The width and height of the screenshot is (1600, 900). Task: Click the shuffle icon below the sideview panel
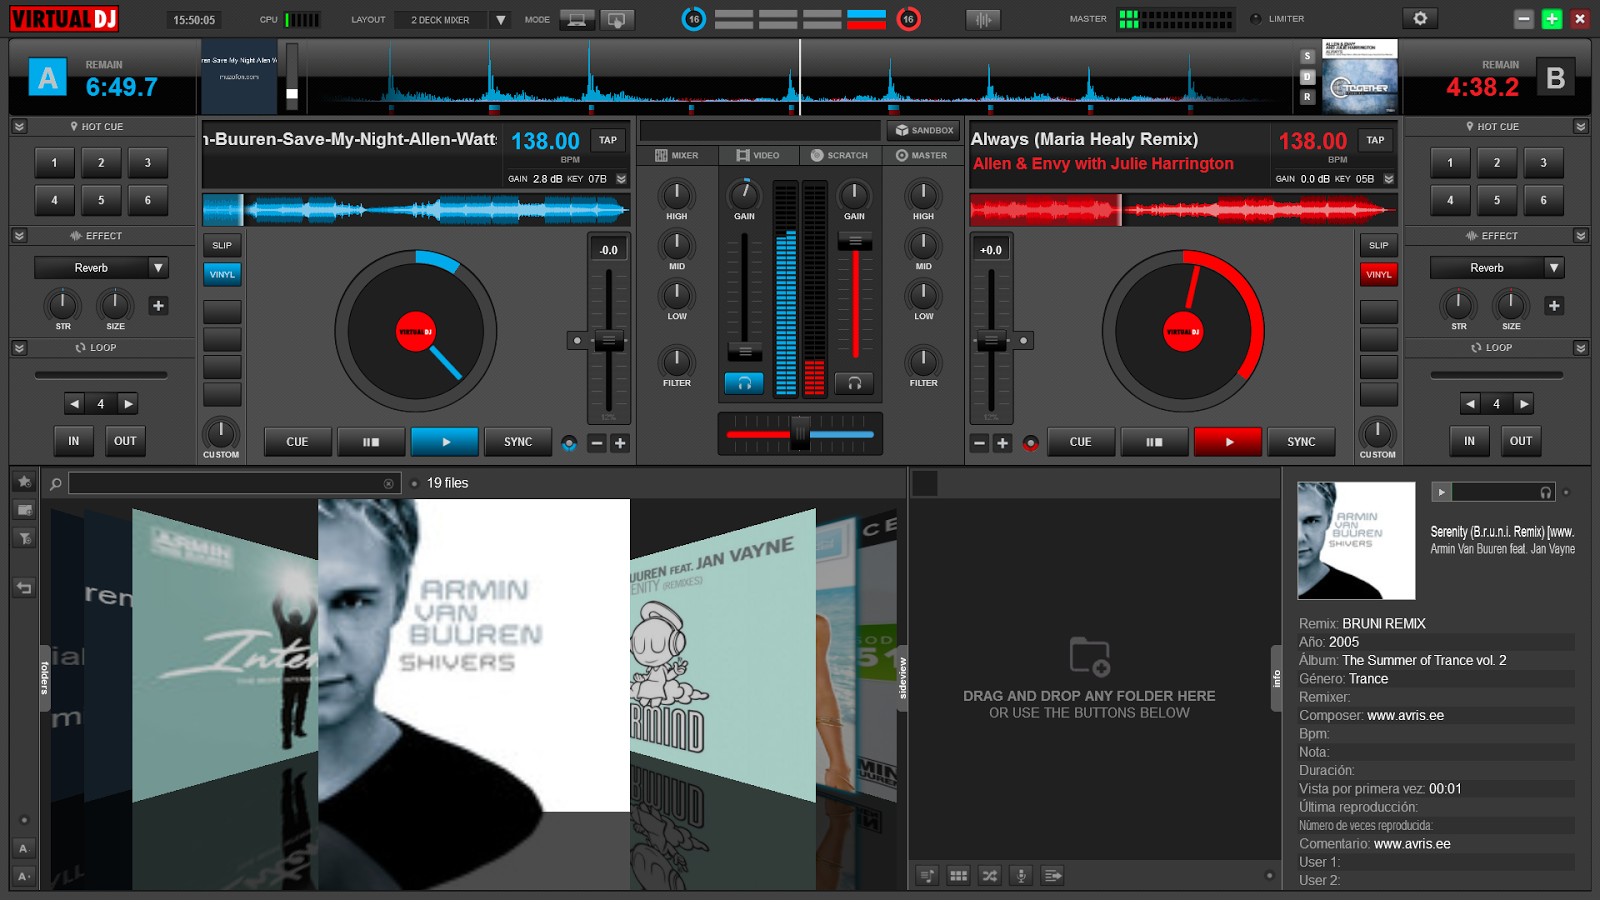(x=989, y=875)
